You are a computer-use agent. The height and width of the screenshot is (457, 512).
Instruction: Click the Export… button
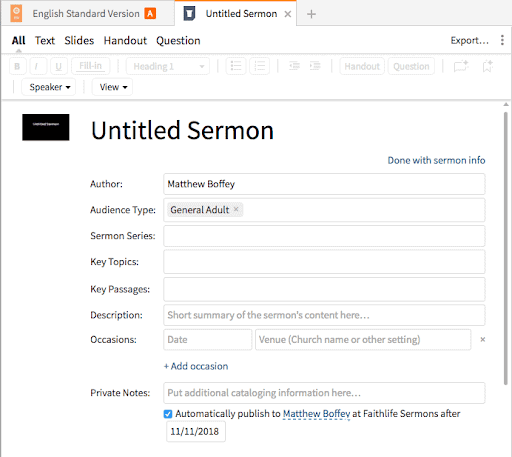(x=470, y=40)
